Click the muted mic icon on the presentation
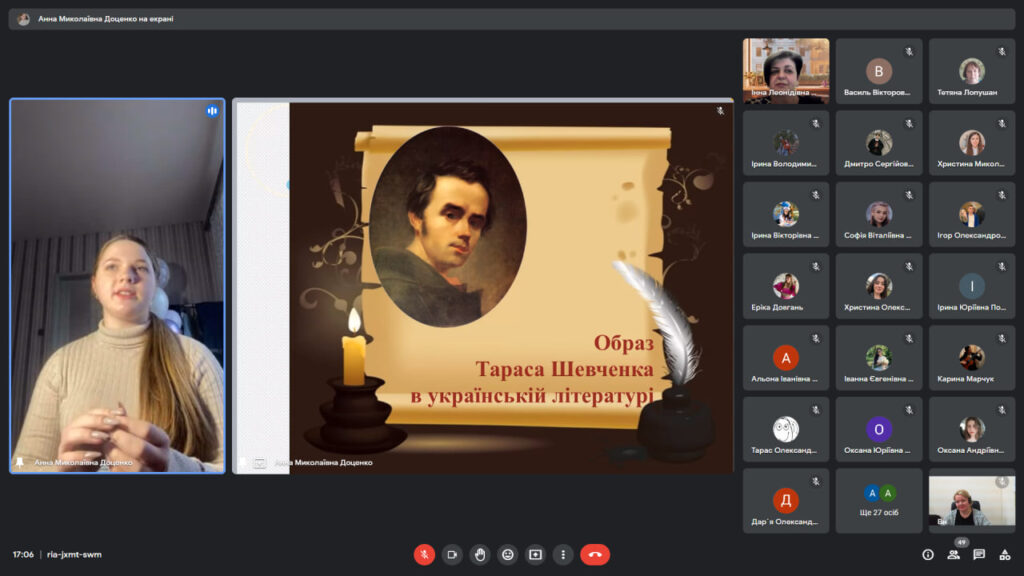This screenshot has height=576, width=1024. coord(720,111)
